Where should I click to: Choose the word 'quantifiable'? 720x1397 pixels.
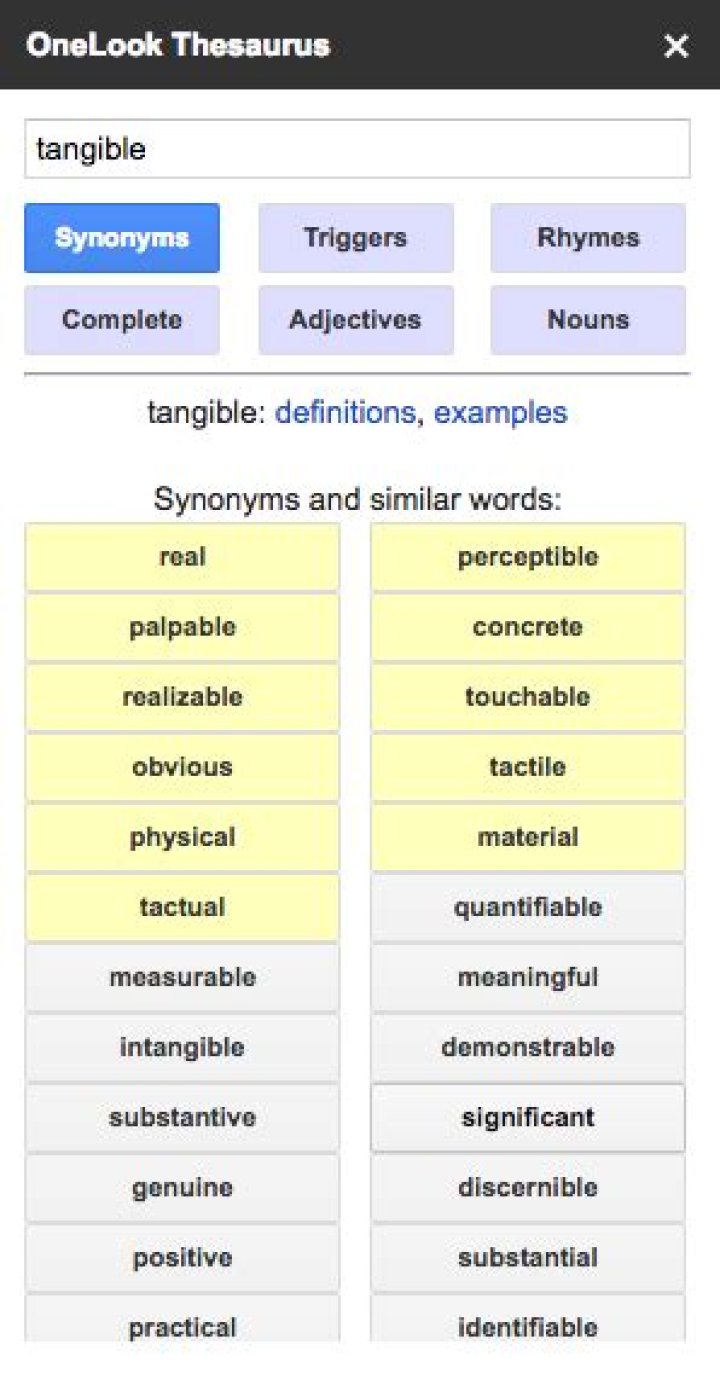pos(527,907)
